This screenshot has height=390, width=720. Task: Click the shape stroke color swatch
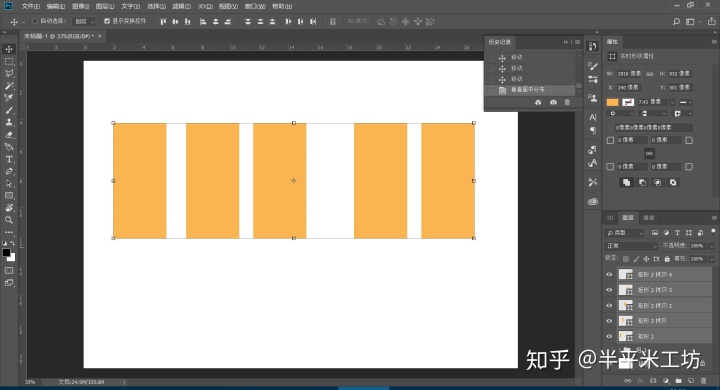coord(628,102)
